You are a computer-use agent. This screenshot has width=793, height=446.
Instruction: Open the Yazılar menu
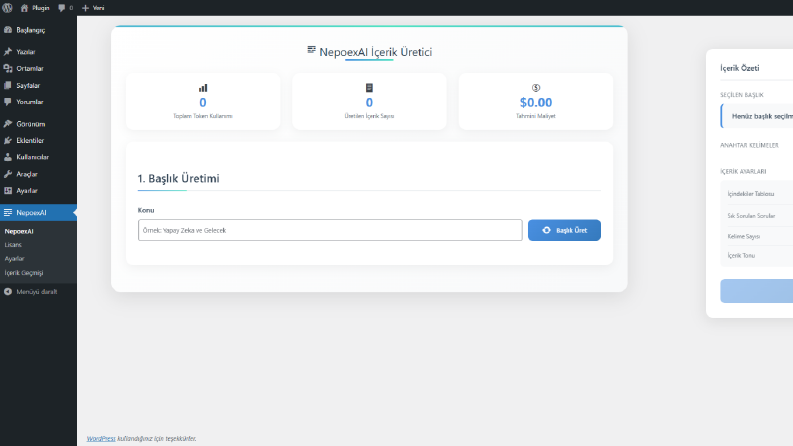point(38,52)
